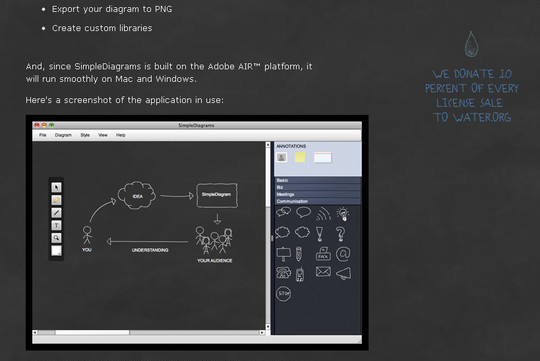Expand the Meetings library section
Viewport: 540px width, 361px height.
pyautogui.click(x=318, y=194)
